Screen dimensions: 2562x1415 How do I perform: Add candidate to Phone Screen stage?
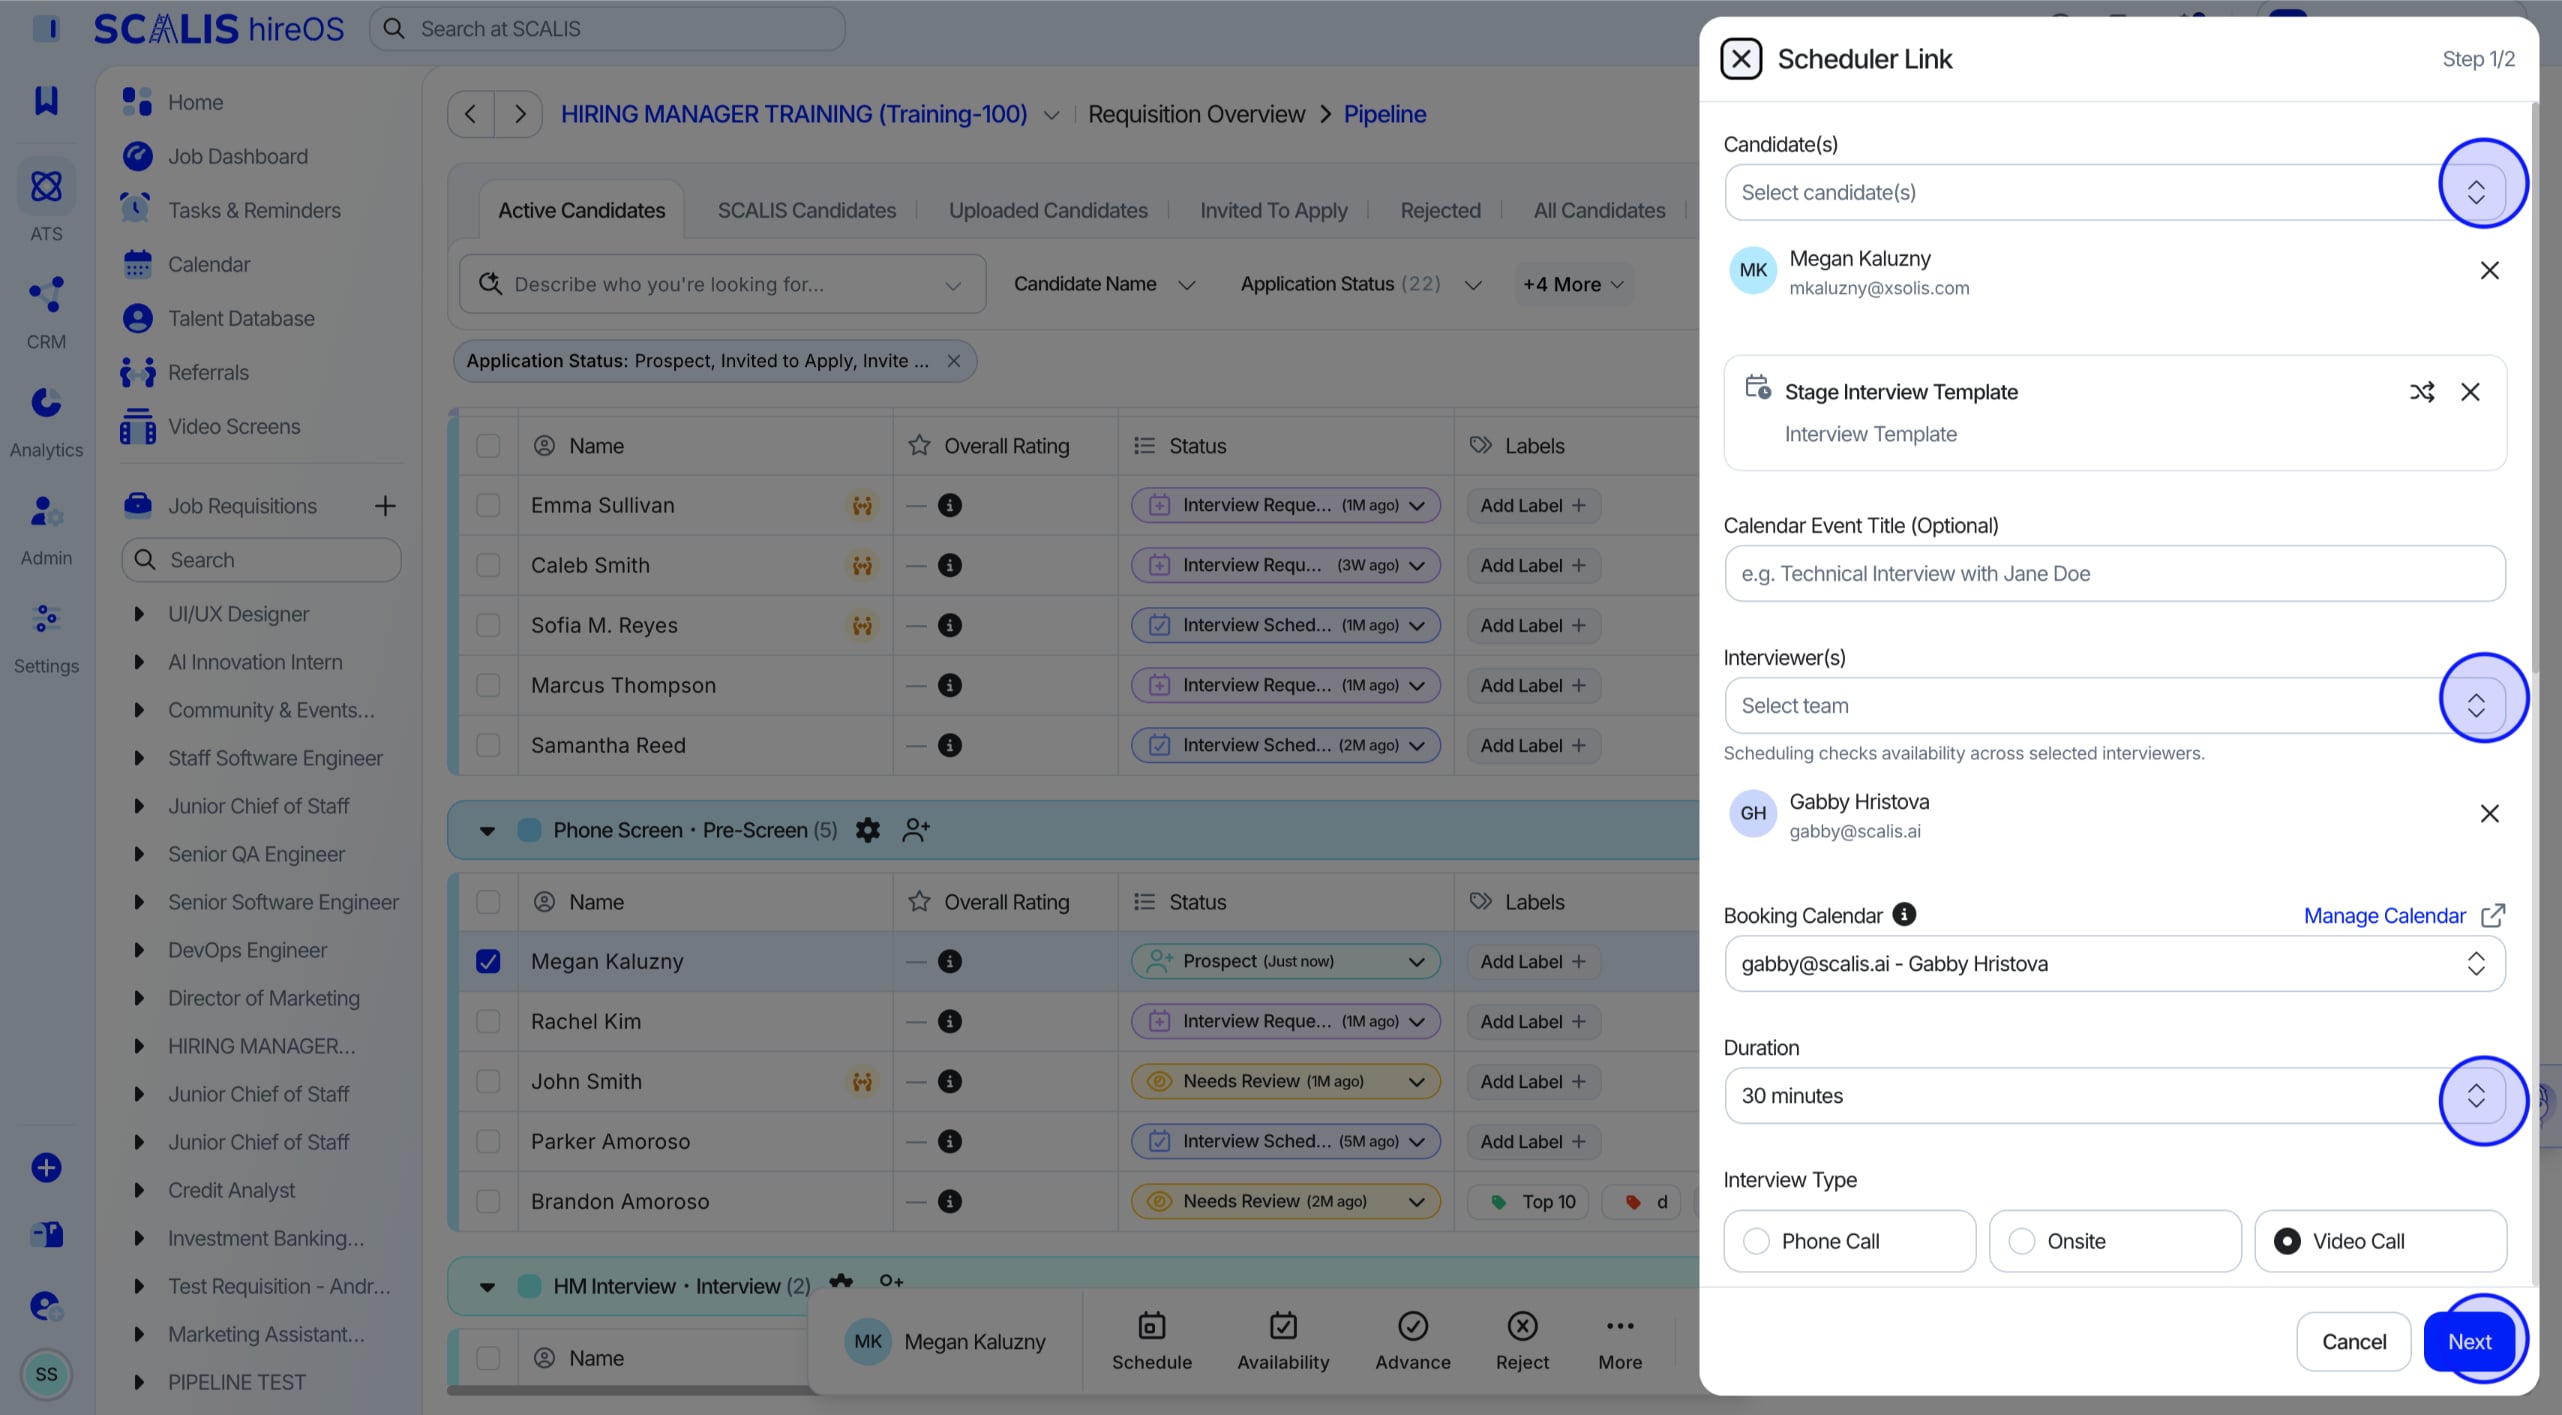tap(916, 830)
